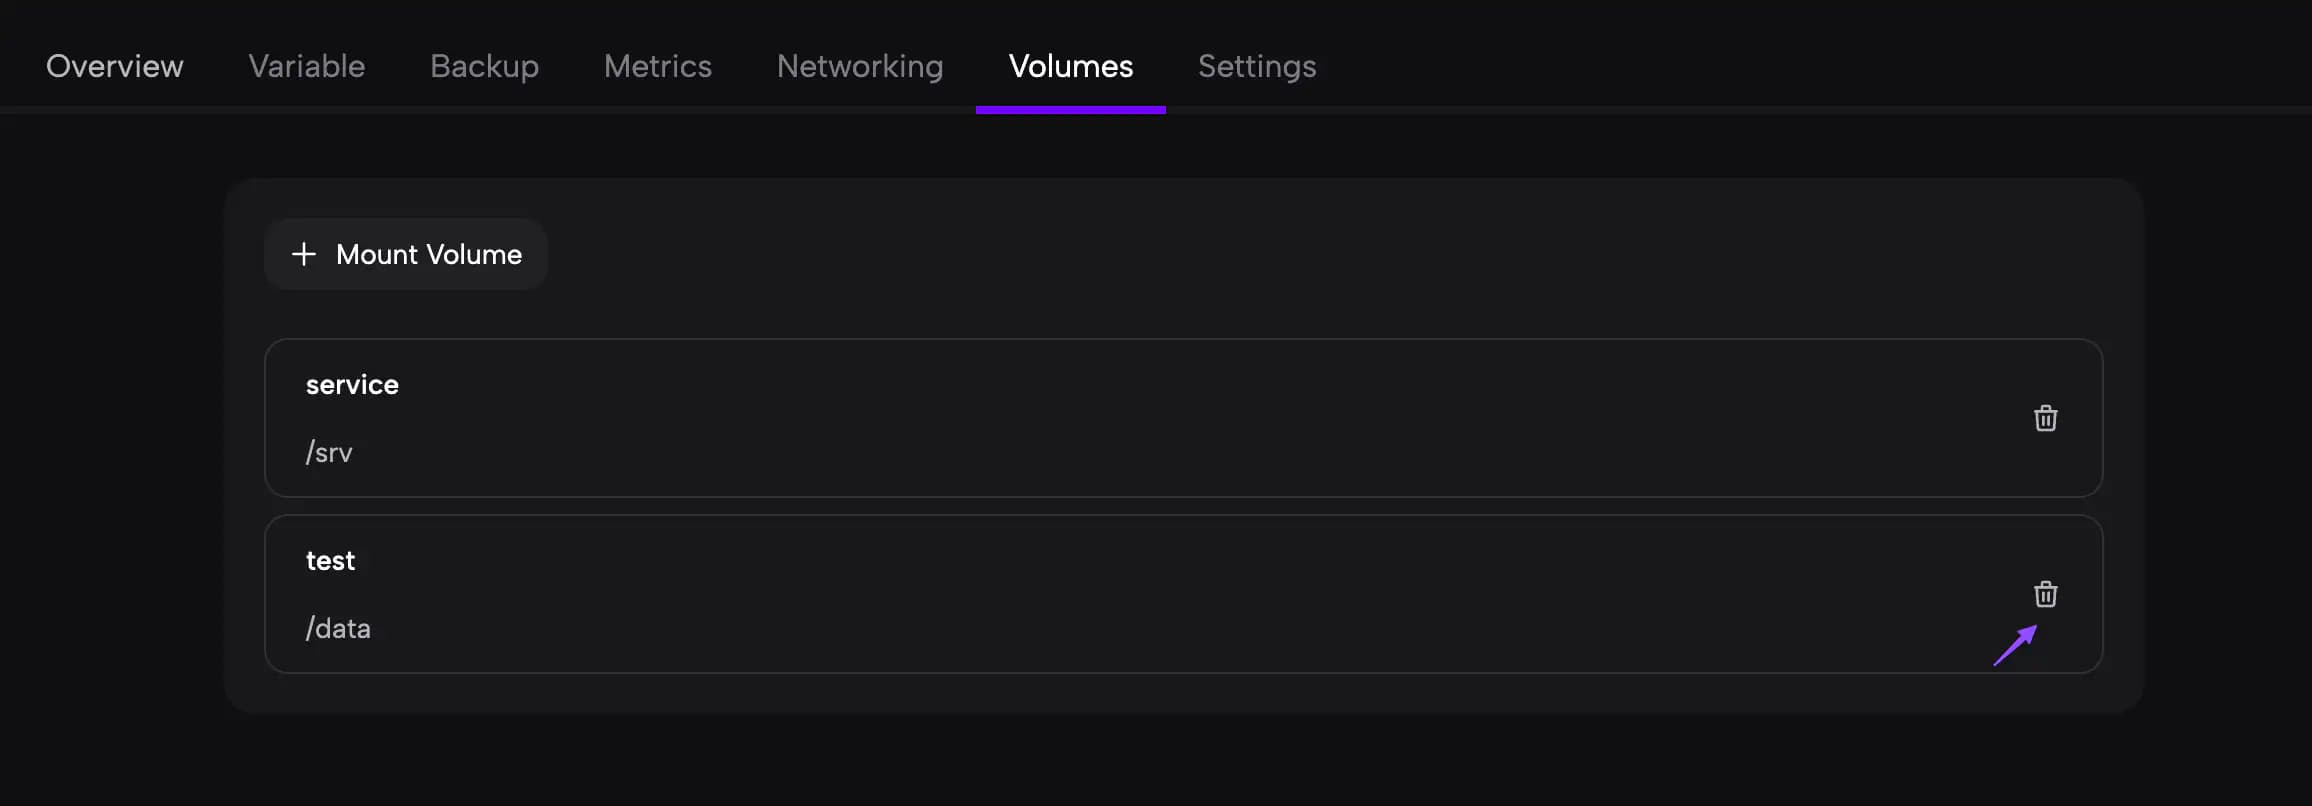
Task: Select the Volumes tab
Action: tap(1071, 66)
